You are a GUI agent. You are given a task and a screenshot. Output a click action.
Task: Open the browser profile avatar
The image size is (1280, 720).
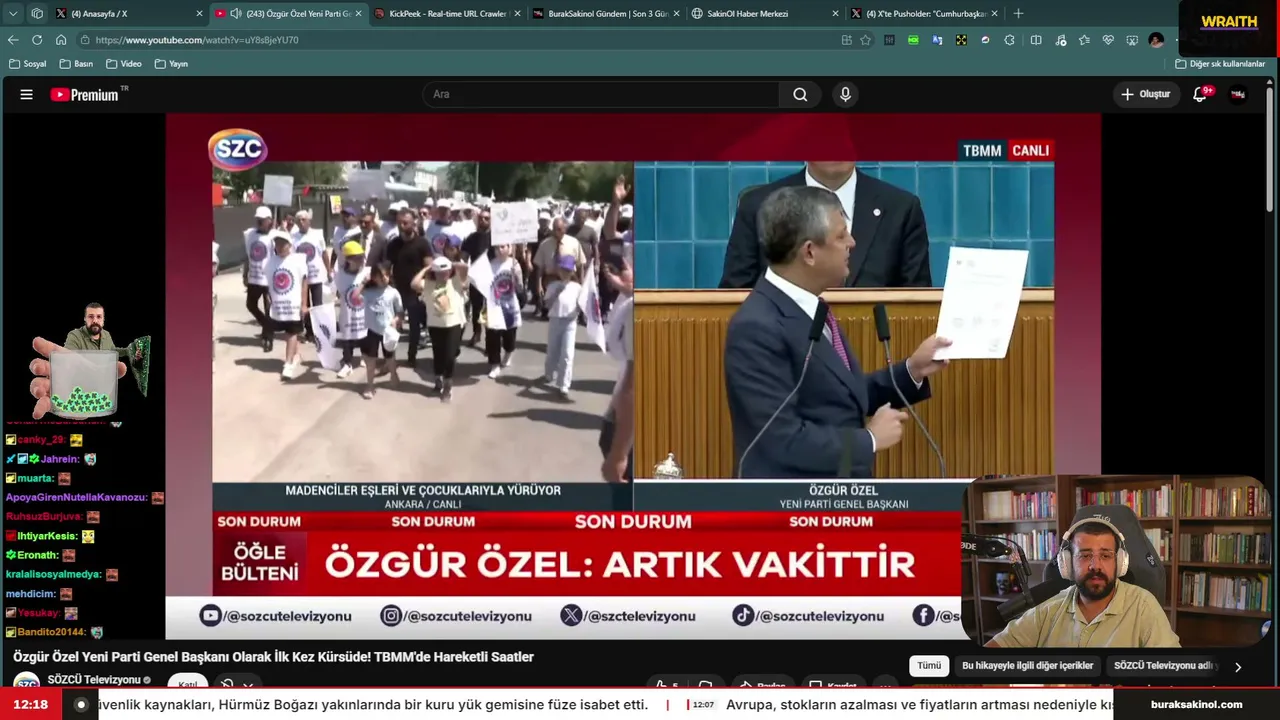[x=1156, y=40]
